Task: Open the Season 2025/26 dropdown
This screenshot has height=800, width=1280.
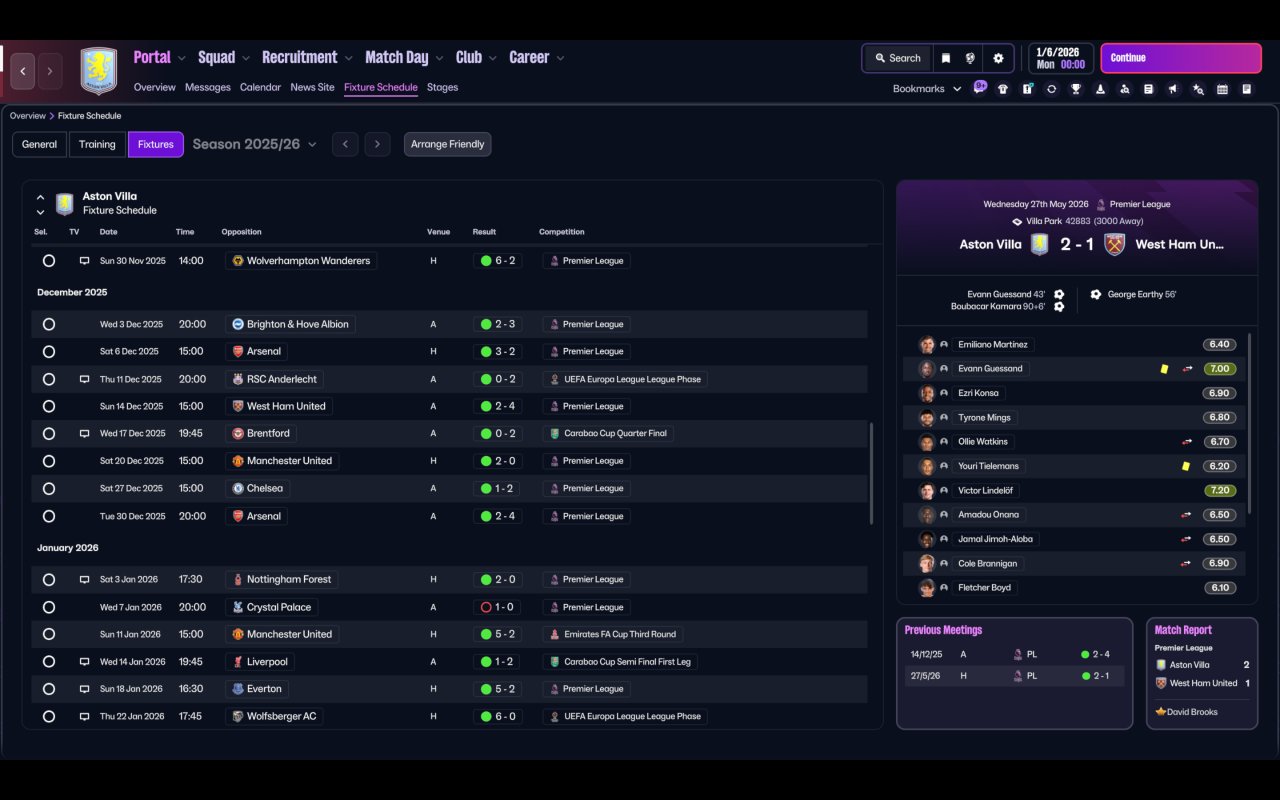Action: (255, 144)
